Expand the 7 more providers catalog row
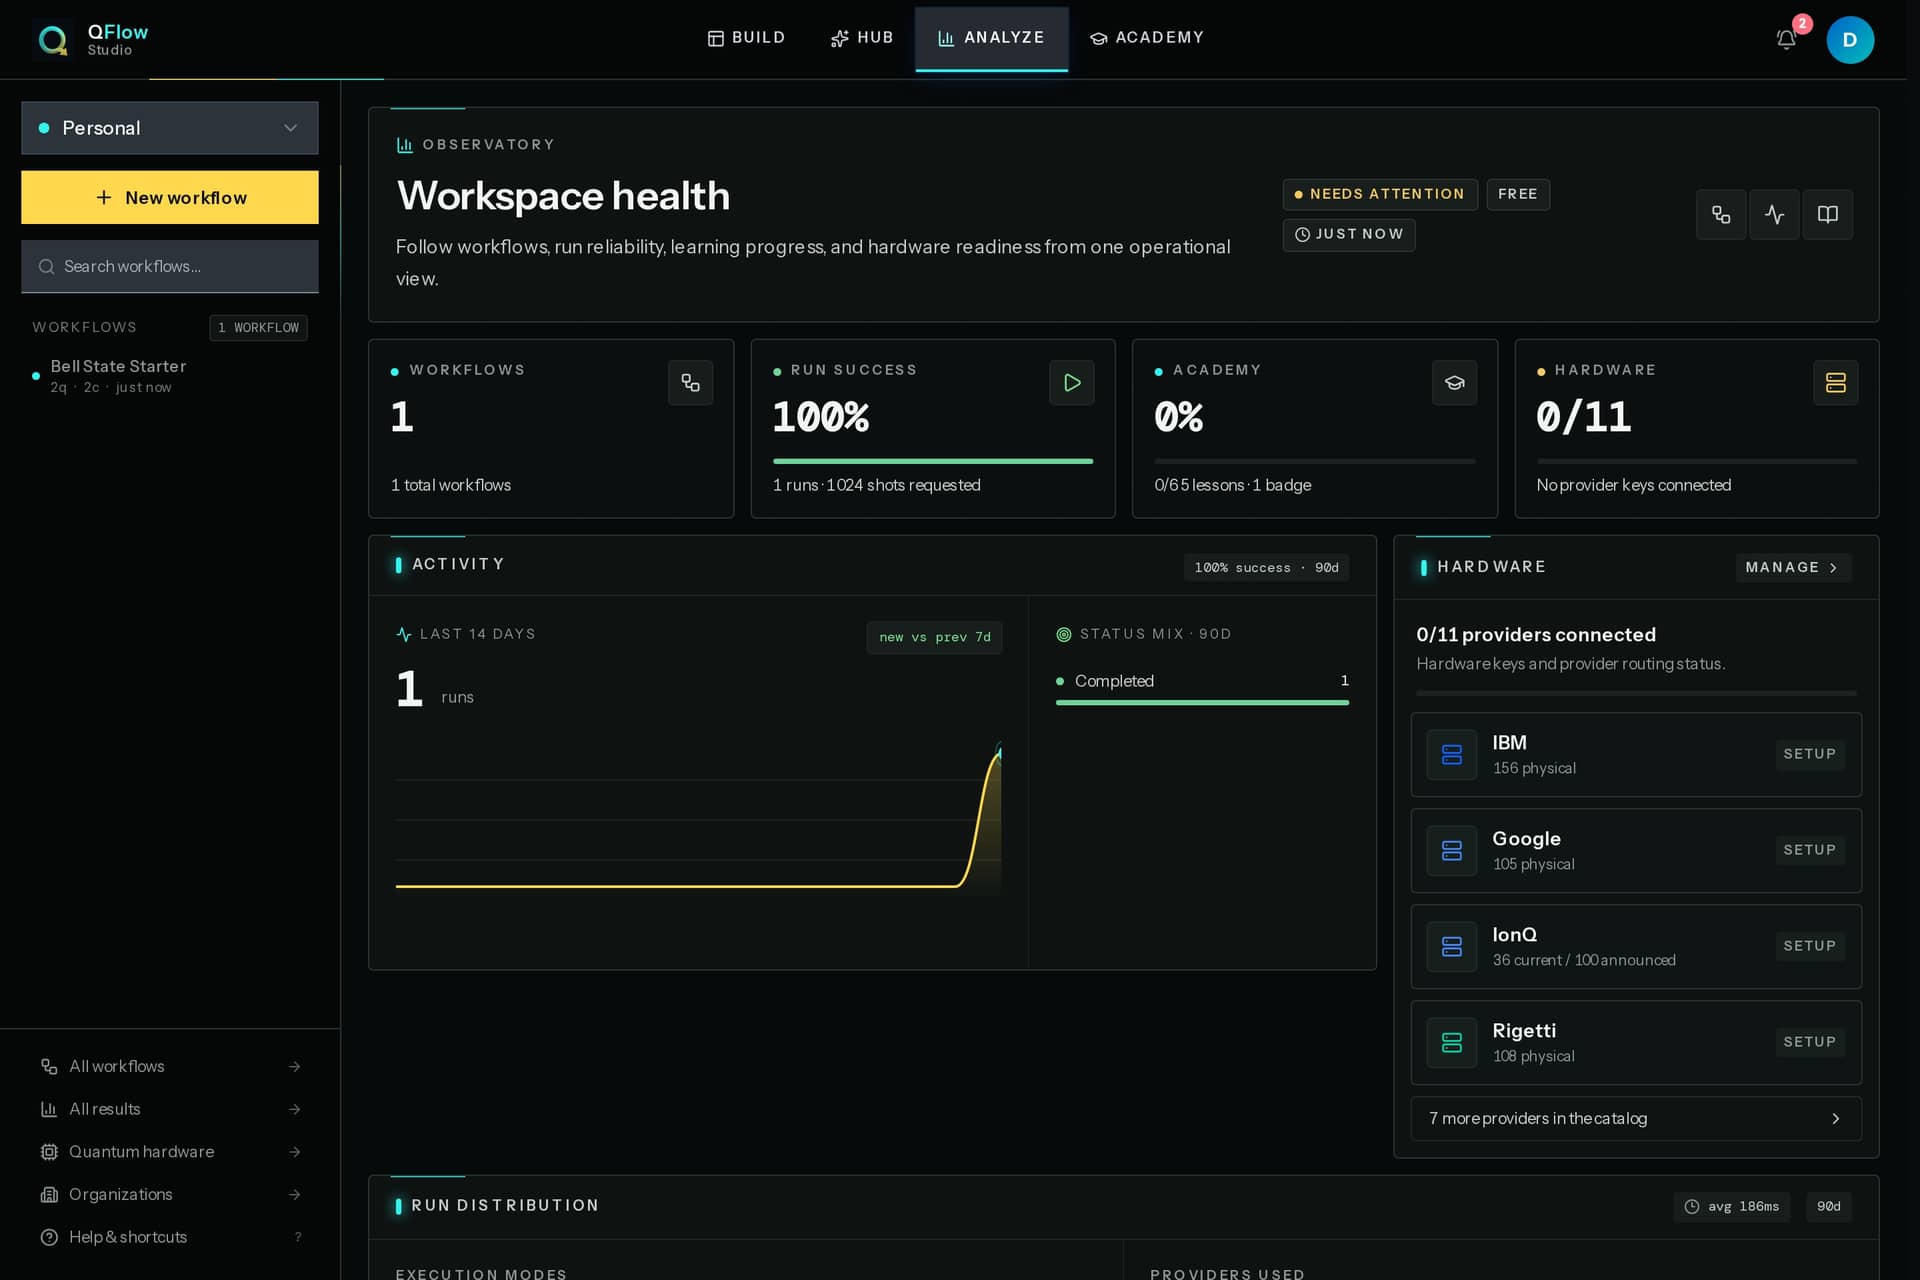1920x1280 pixels. pyautogui.click(x=1636, y=1118)
